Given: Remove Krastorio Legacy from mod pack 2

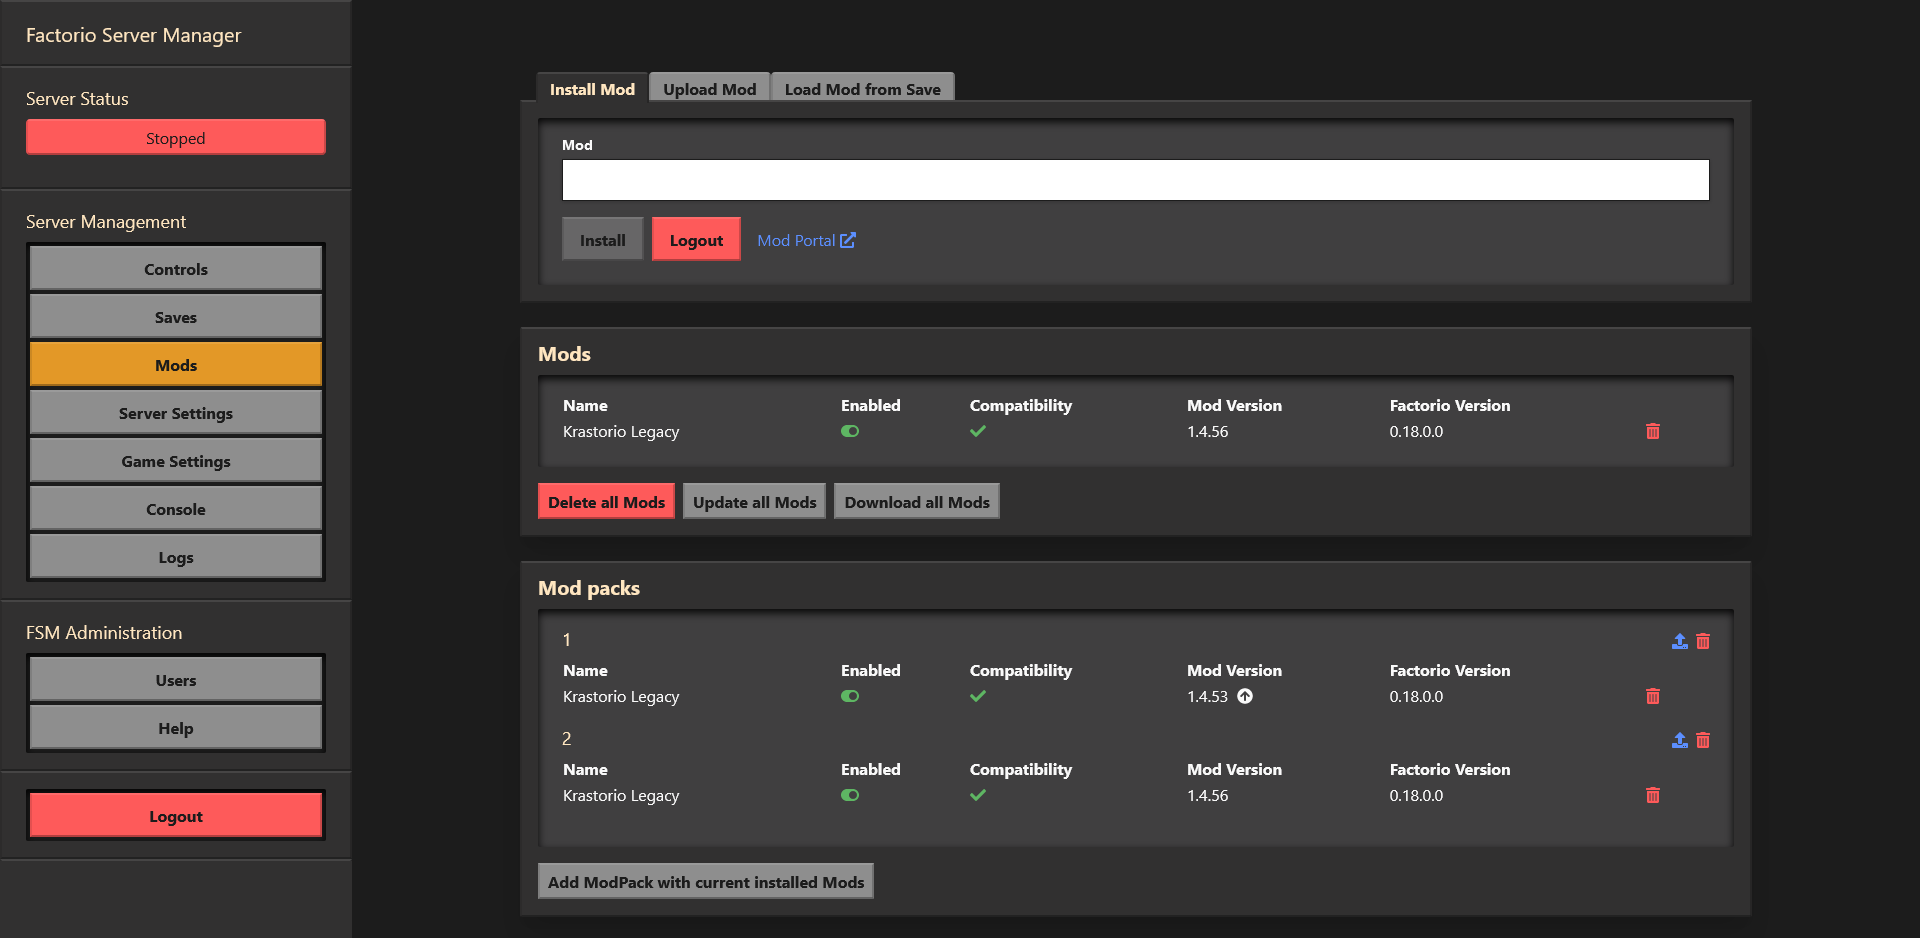Looking at the screenshot, I should coord(1652,795).
